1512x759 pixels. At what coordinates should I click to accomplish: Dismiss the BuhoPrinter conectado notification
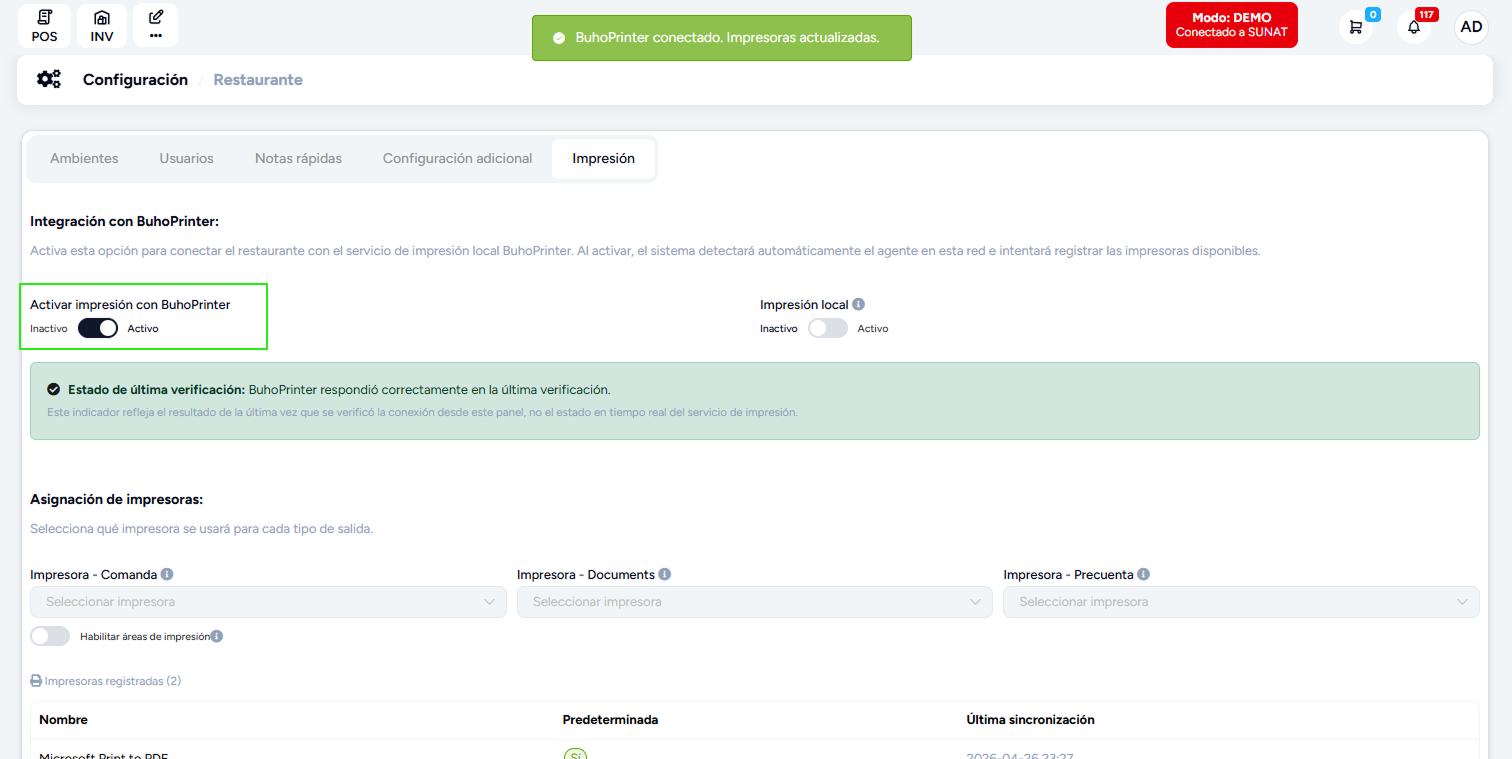[721, 38]
